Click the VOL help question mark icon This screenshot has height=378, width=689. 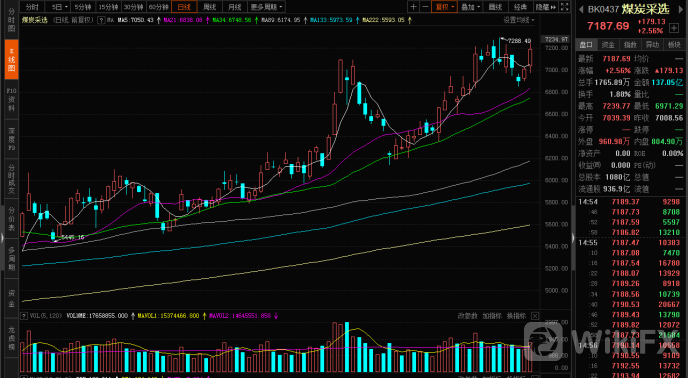click(x=24, y=316)
